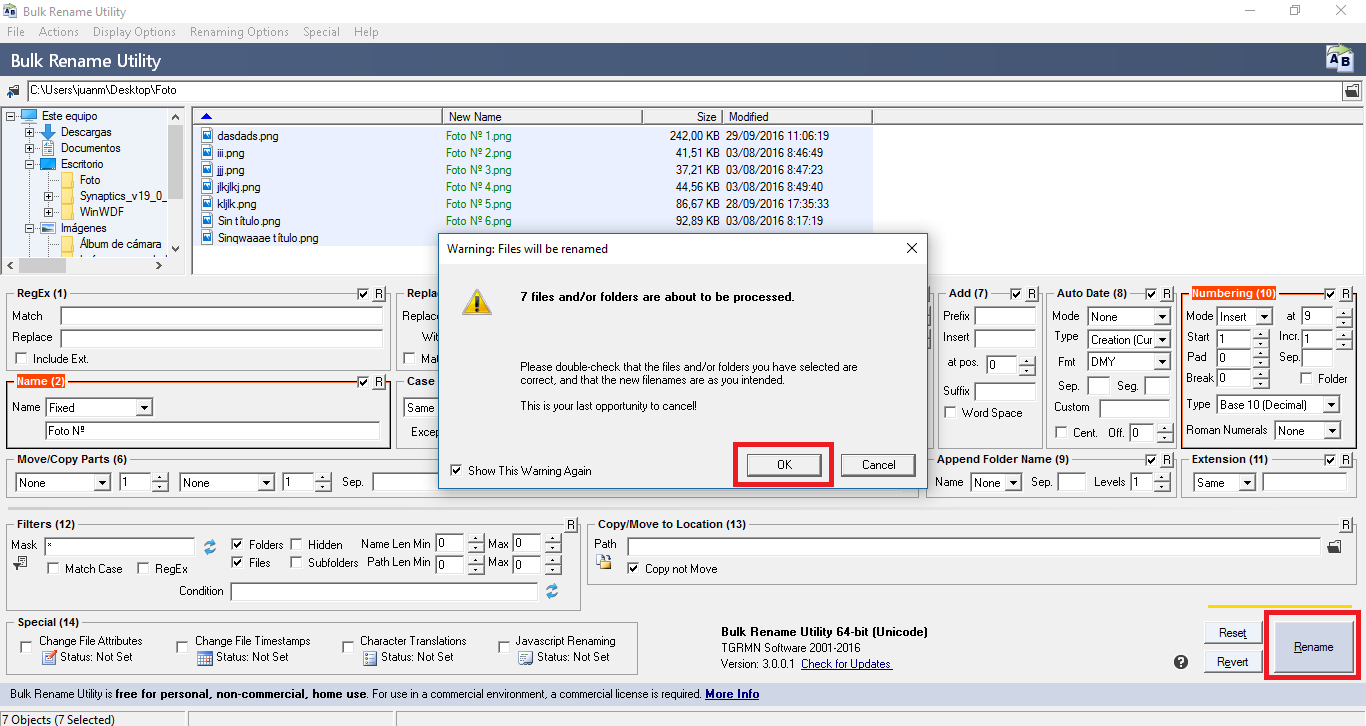
Task: Click the Rename button
Action: pyautogui.click(x=1313, y=646)
